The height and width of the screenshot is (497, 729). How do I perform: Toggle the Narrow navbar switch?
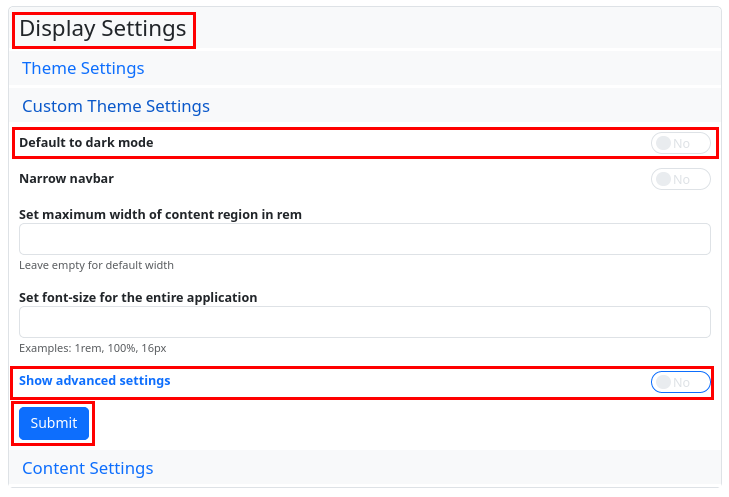click(680, 179)
